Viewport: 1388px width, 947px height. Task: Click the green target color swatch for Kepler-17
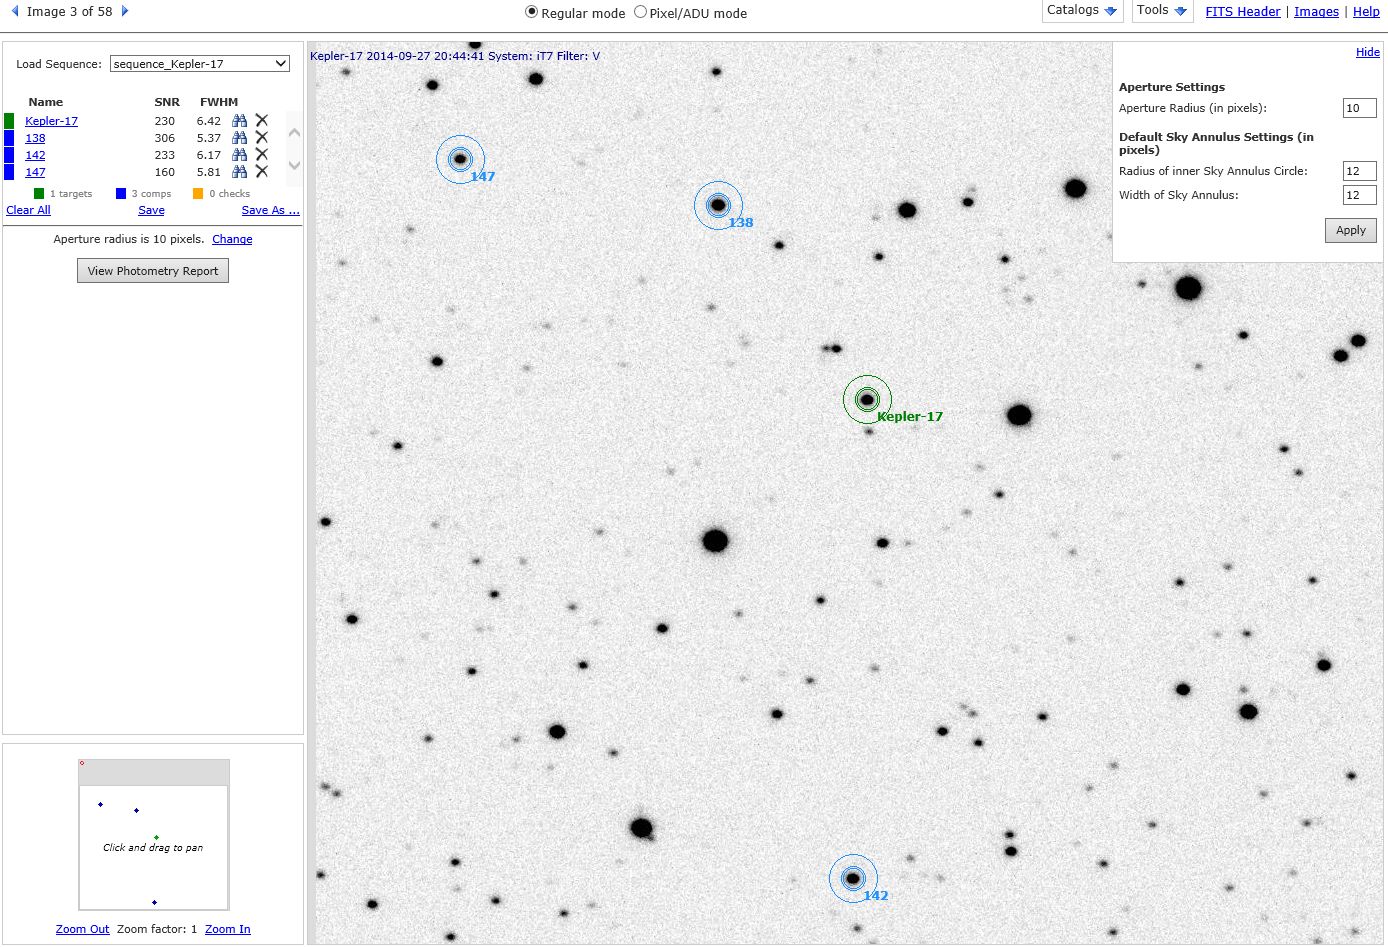pyautogui.click(x=9, y=121)
